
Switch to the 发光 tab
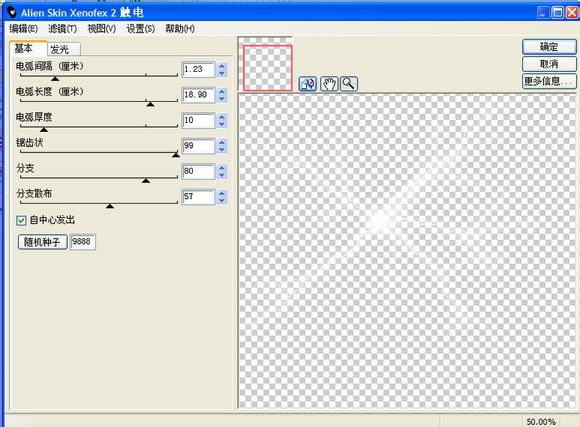point(64,49)
